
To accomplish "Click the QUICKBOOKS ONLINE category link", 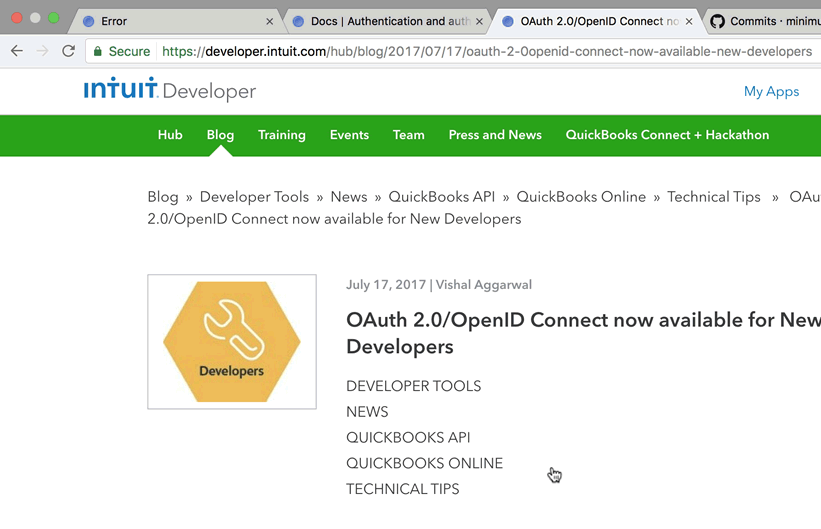I will pos(425,463).
